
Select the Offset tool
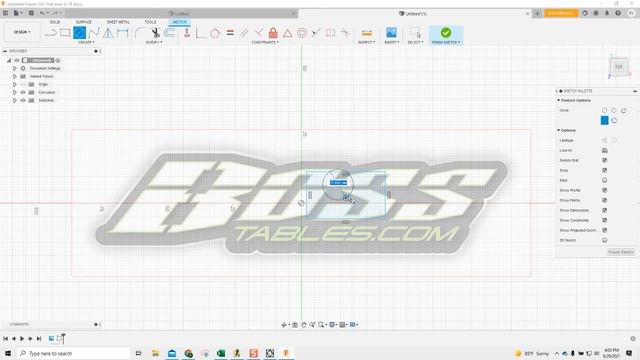click(x=170, y=33)
